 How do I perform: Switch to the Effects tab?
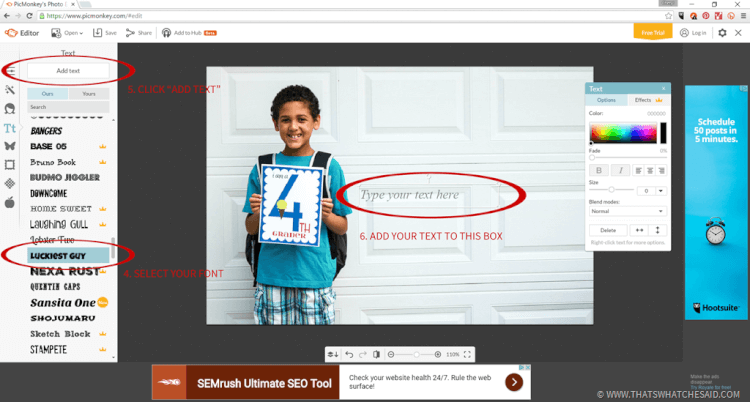point(648,100)
